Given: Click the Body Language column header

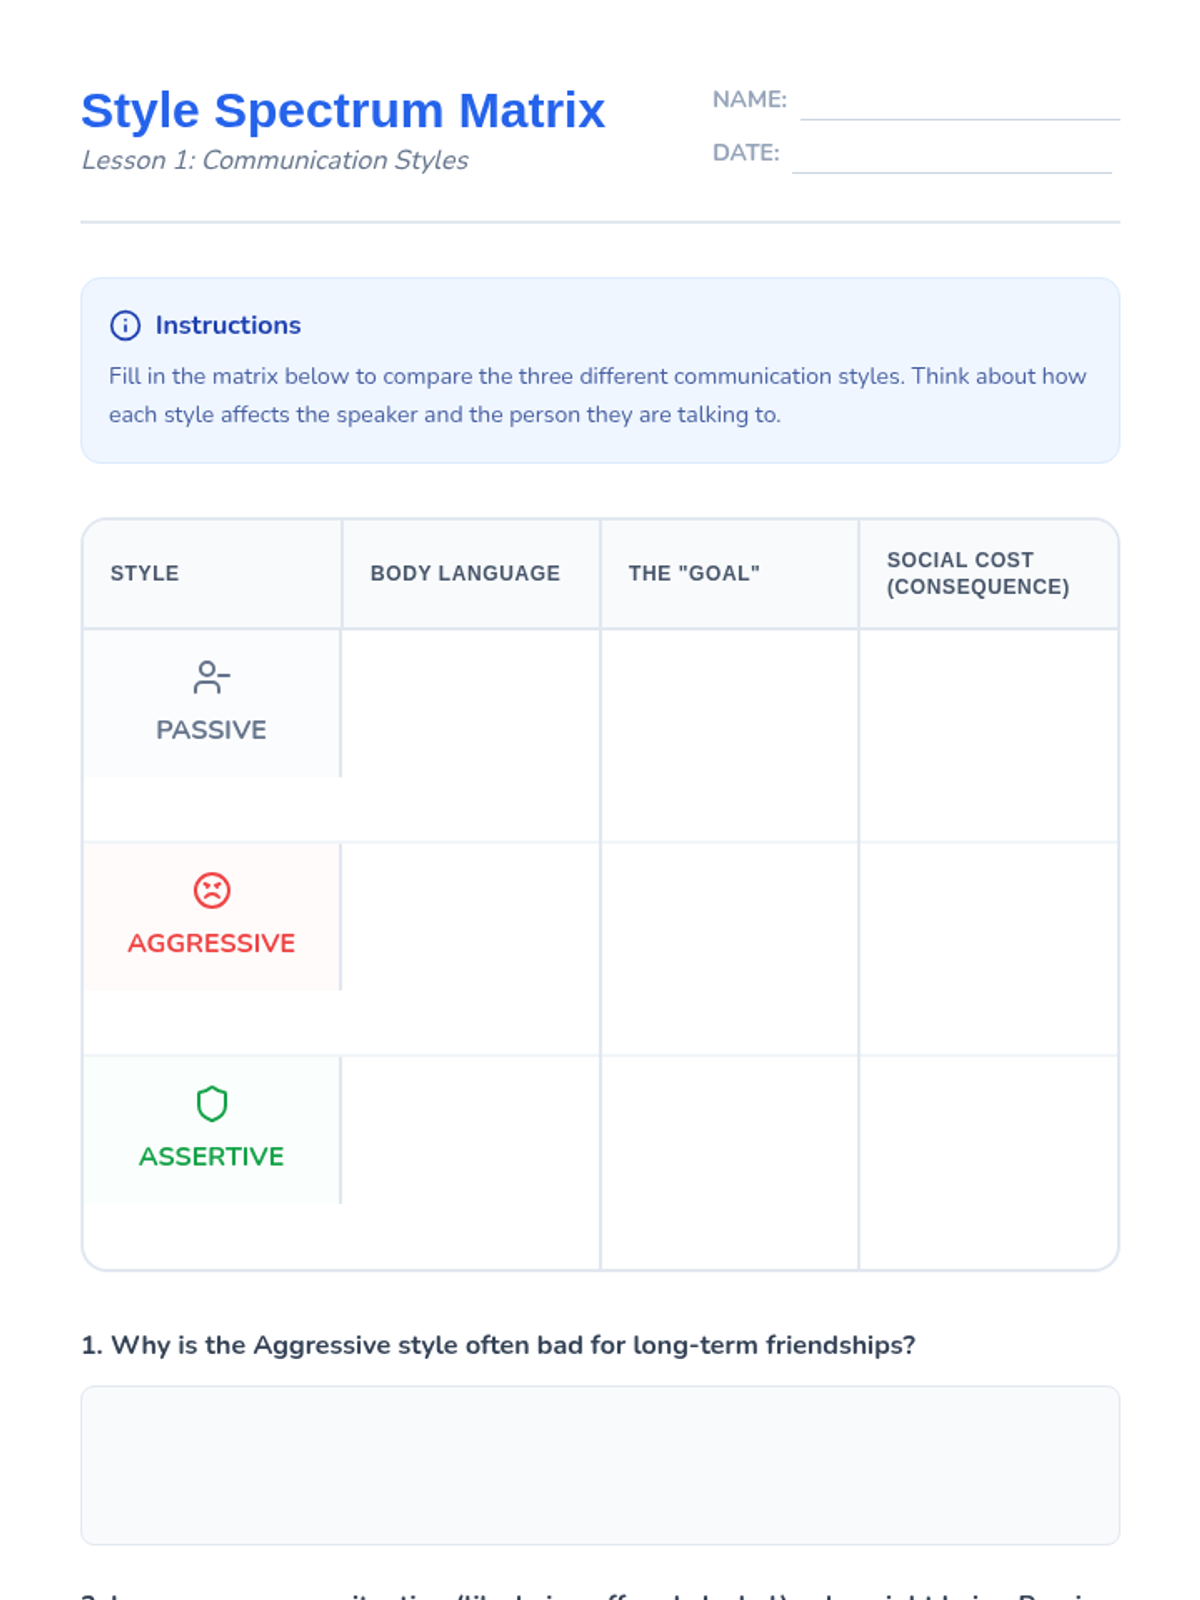Looking at the screenshot, I should [465, 573].
